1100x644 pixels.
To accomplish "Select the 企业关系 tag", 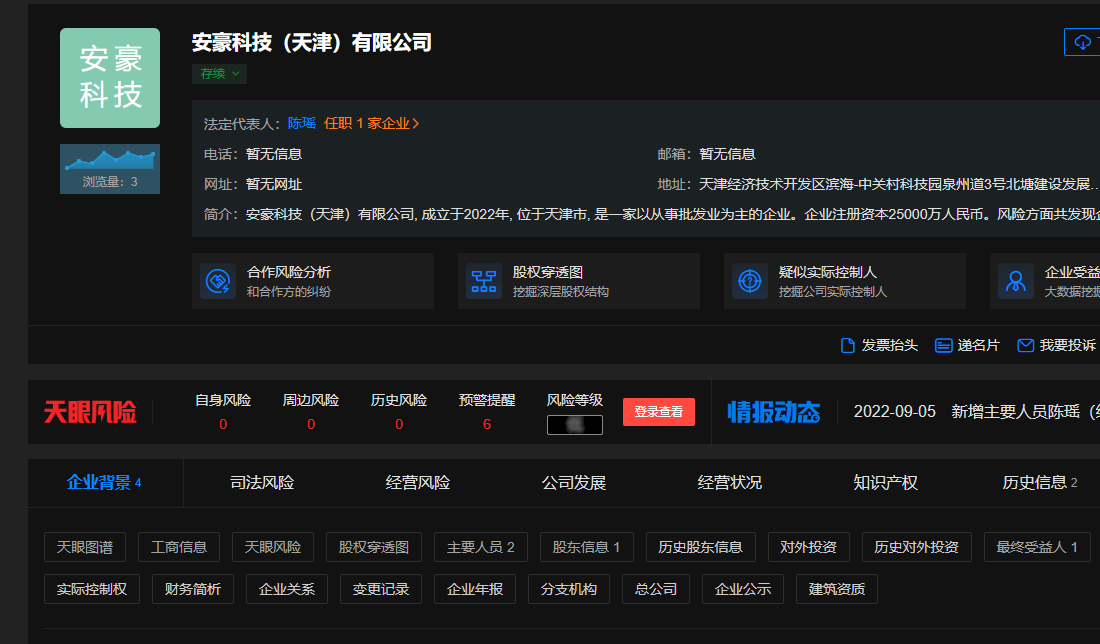I will 287,589.
